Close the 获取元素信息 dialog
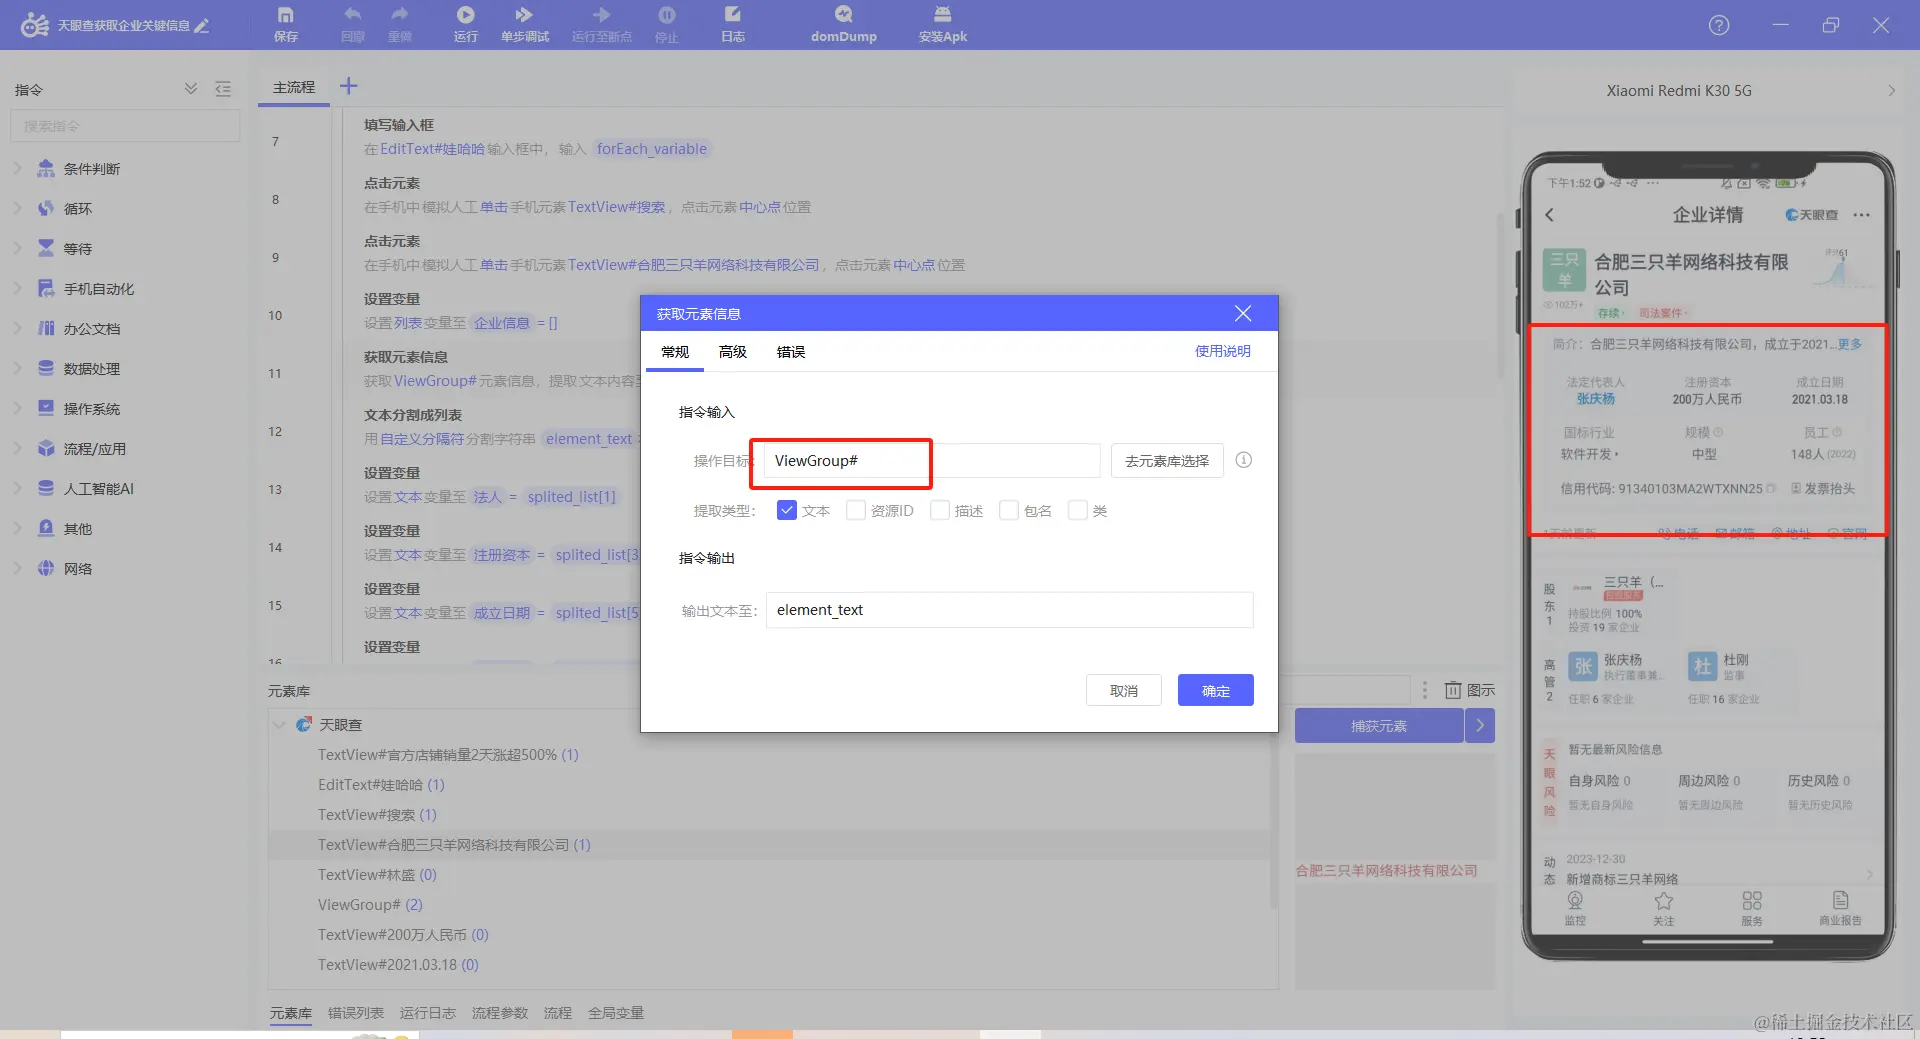This screenshot has height=1039, width=1920. pyautogui.click(x=1243, y=314)
